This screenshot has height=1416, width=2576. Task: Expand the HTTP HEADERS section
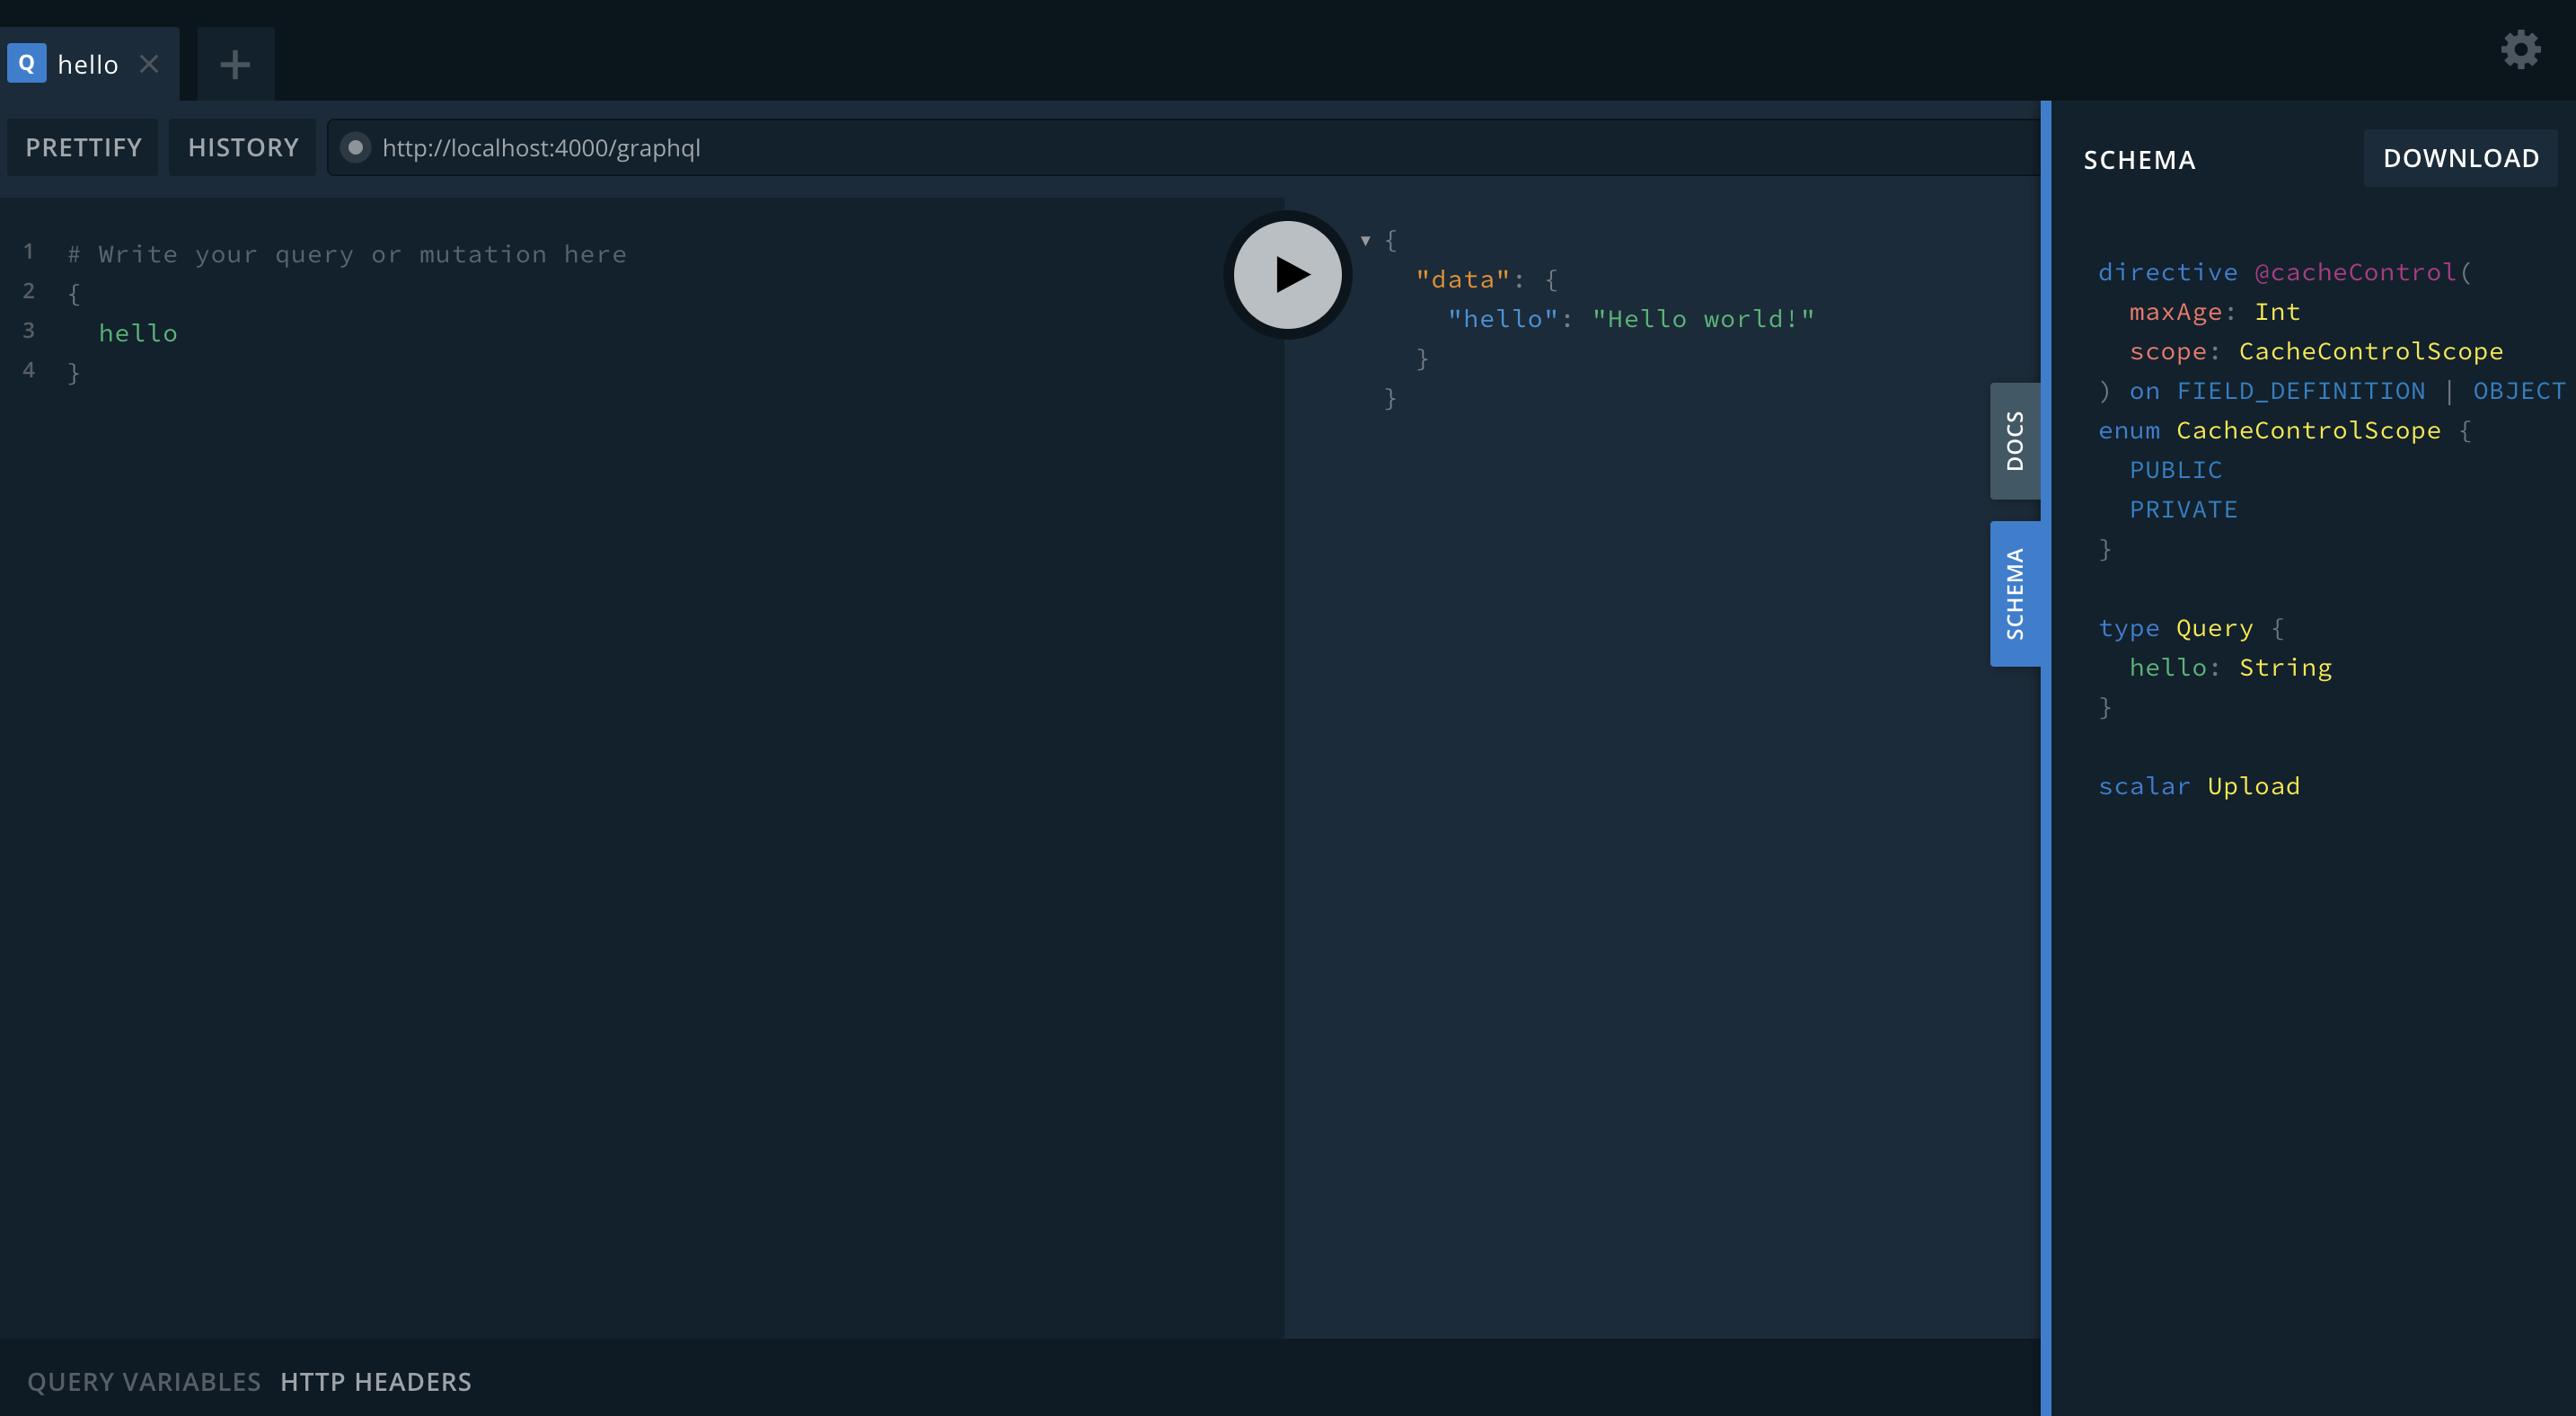pyautogui.click(x=376, y=1381)
